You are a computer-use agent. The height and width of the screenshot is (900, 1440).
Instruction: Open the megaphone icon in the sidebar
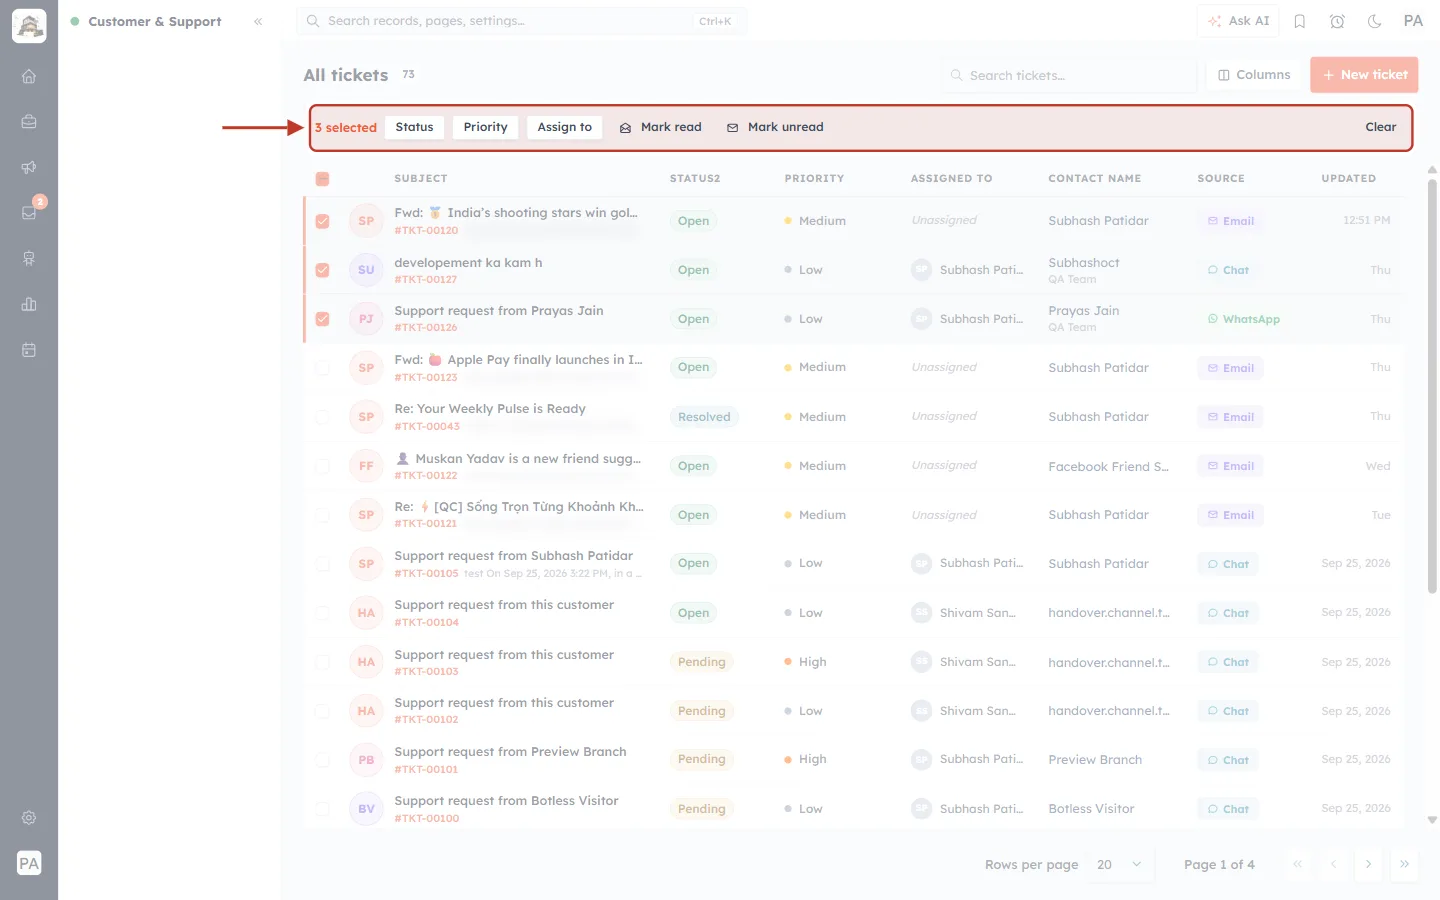[x=29, y=167]
